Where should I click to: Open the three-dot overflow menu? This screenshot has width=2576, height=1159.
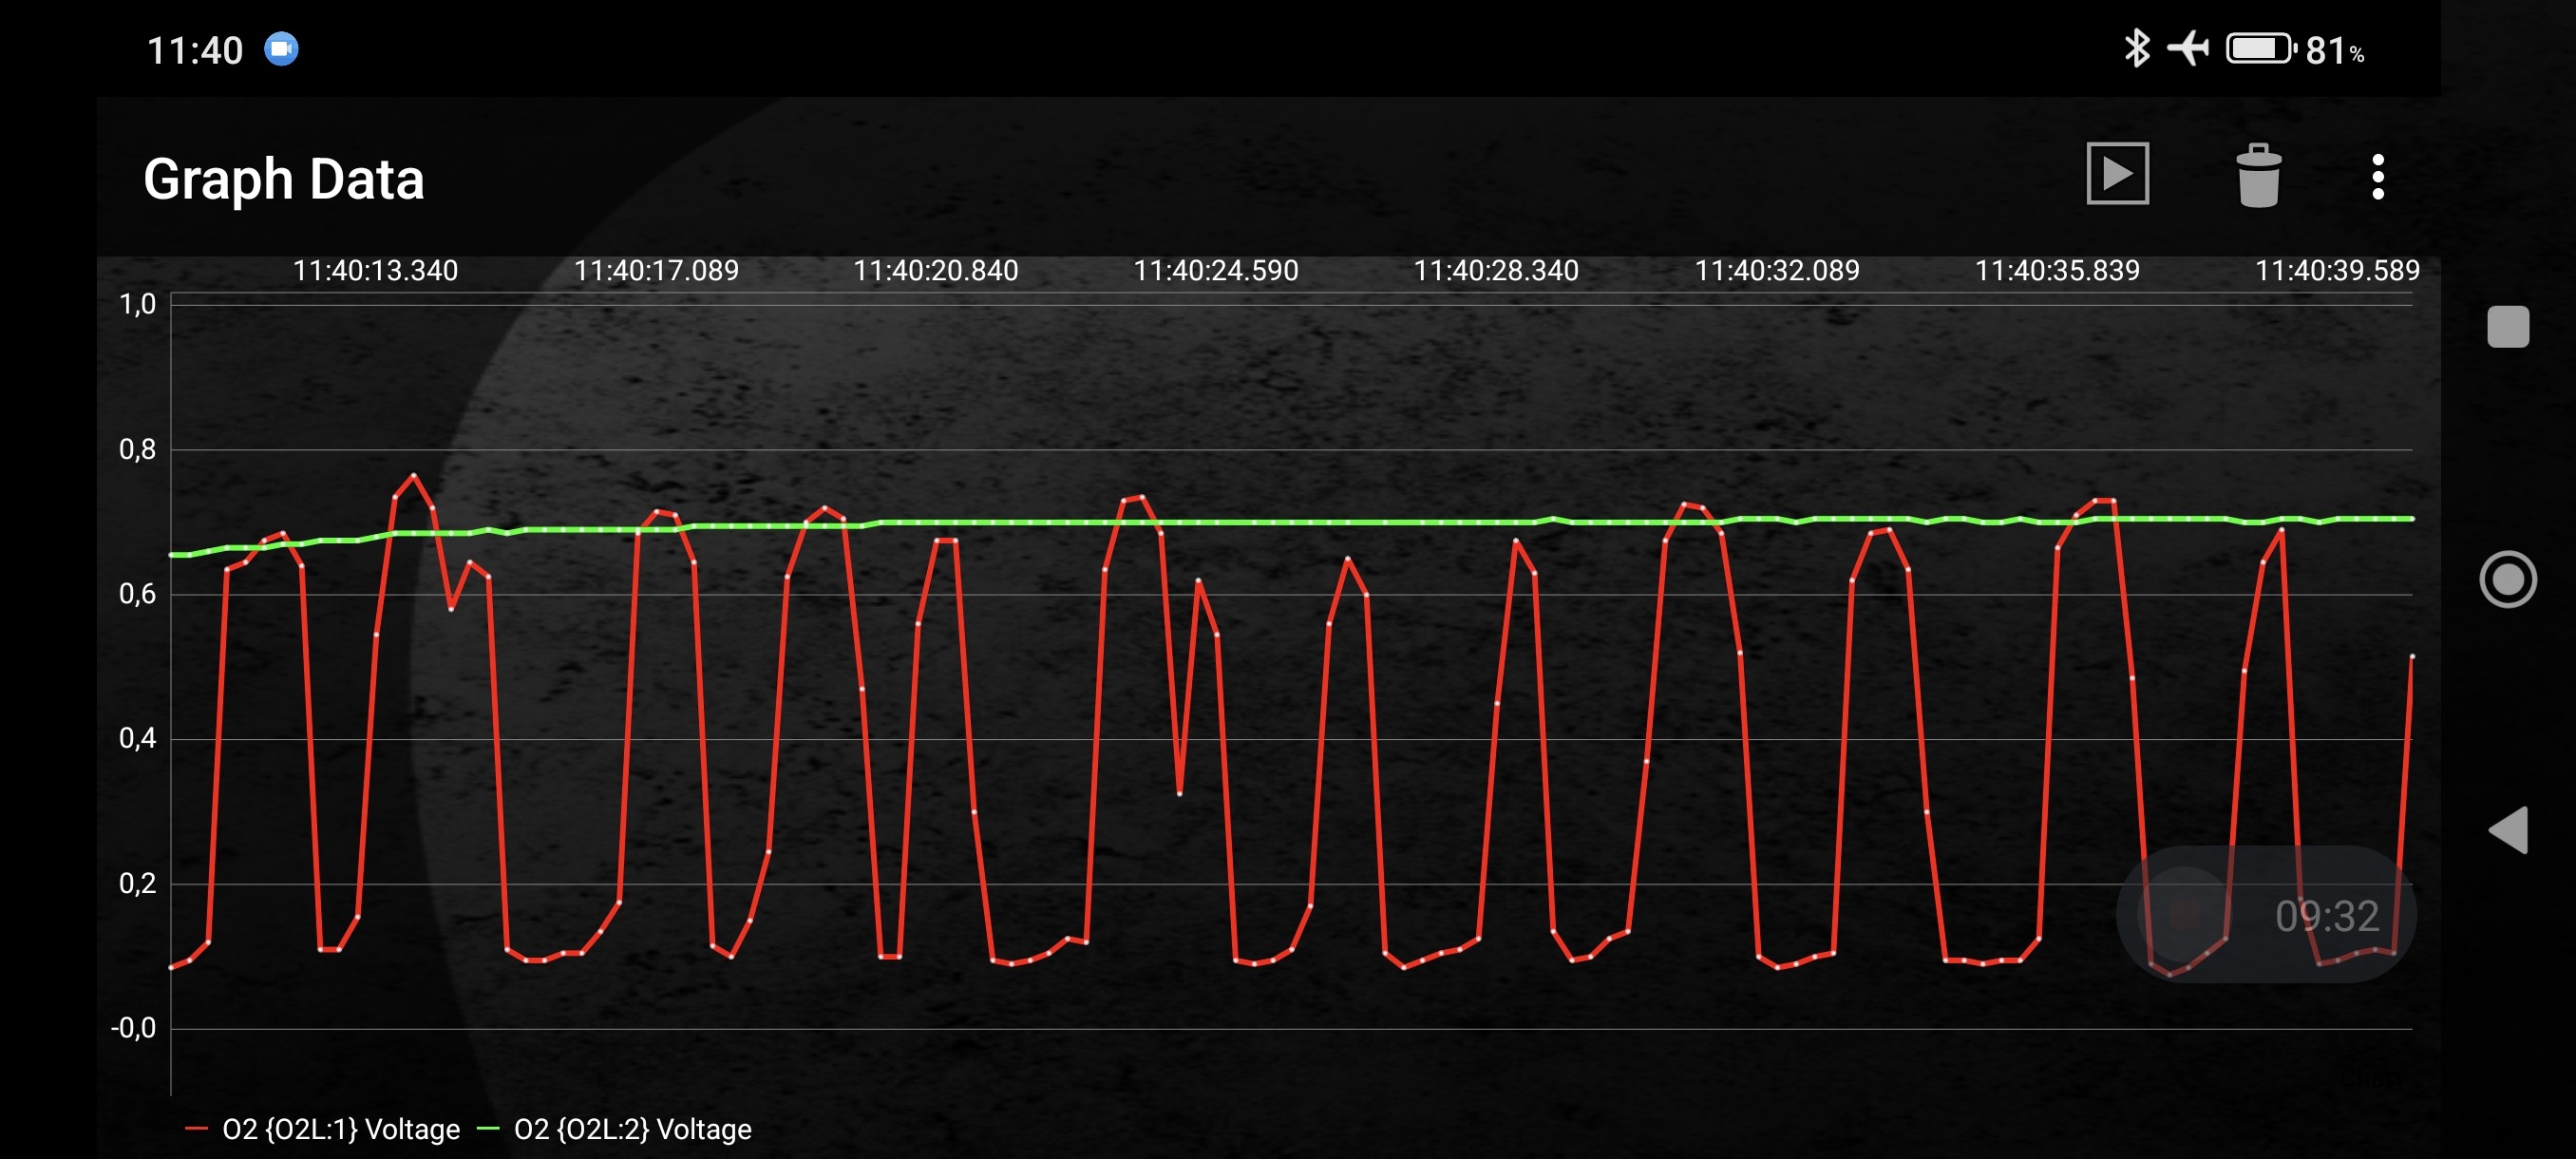click(2378, 177)
